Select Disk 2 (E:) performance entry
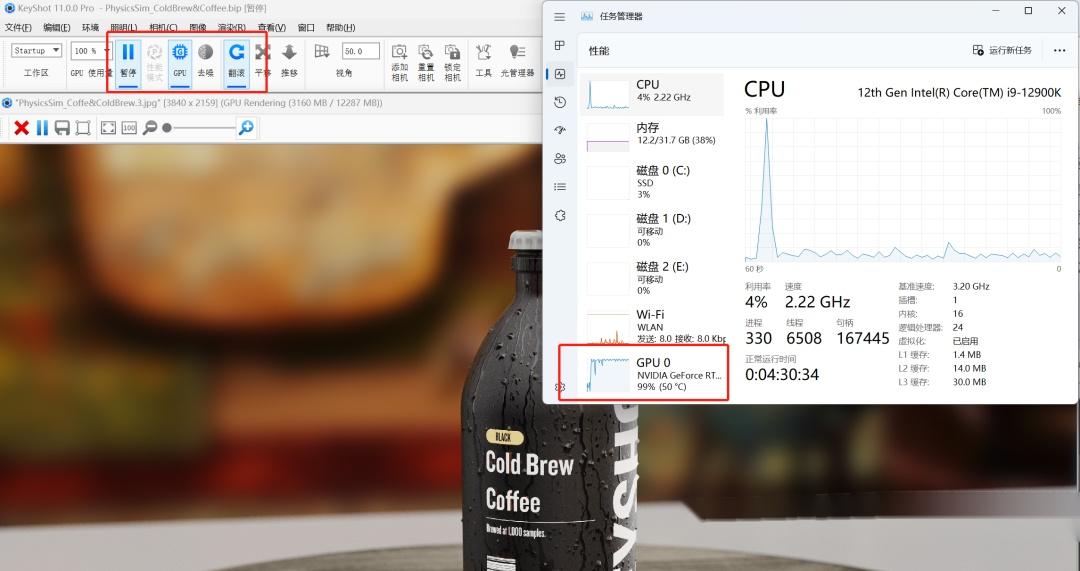 652,278
